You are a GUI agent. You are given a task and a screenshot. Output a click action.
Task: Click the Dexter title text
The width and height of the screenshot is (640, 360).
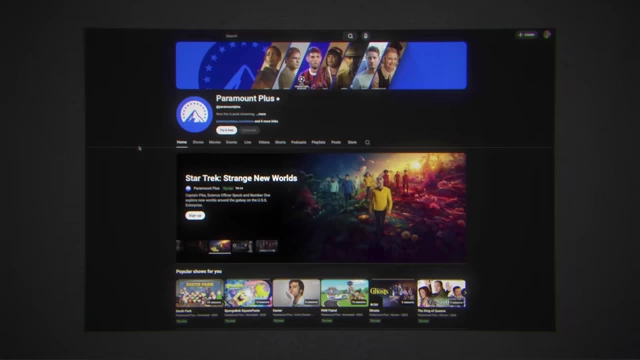tap(278, 311)
